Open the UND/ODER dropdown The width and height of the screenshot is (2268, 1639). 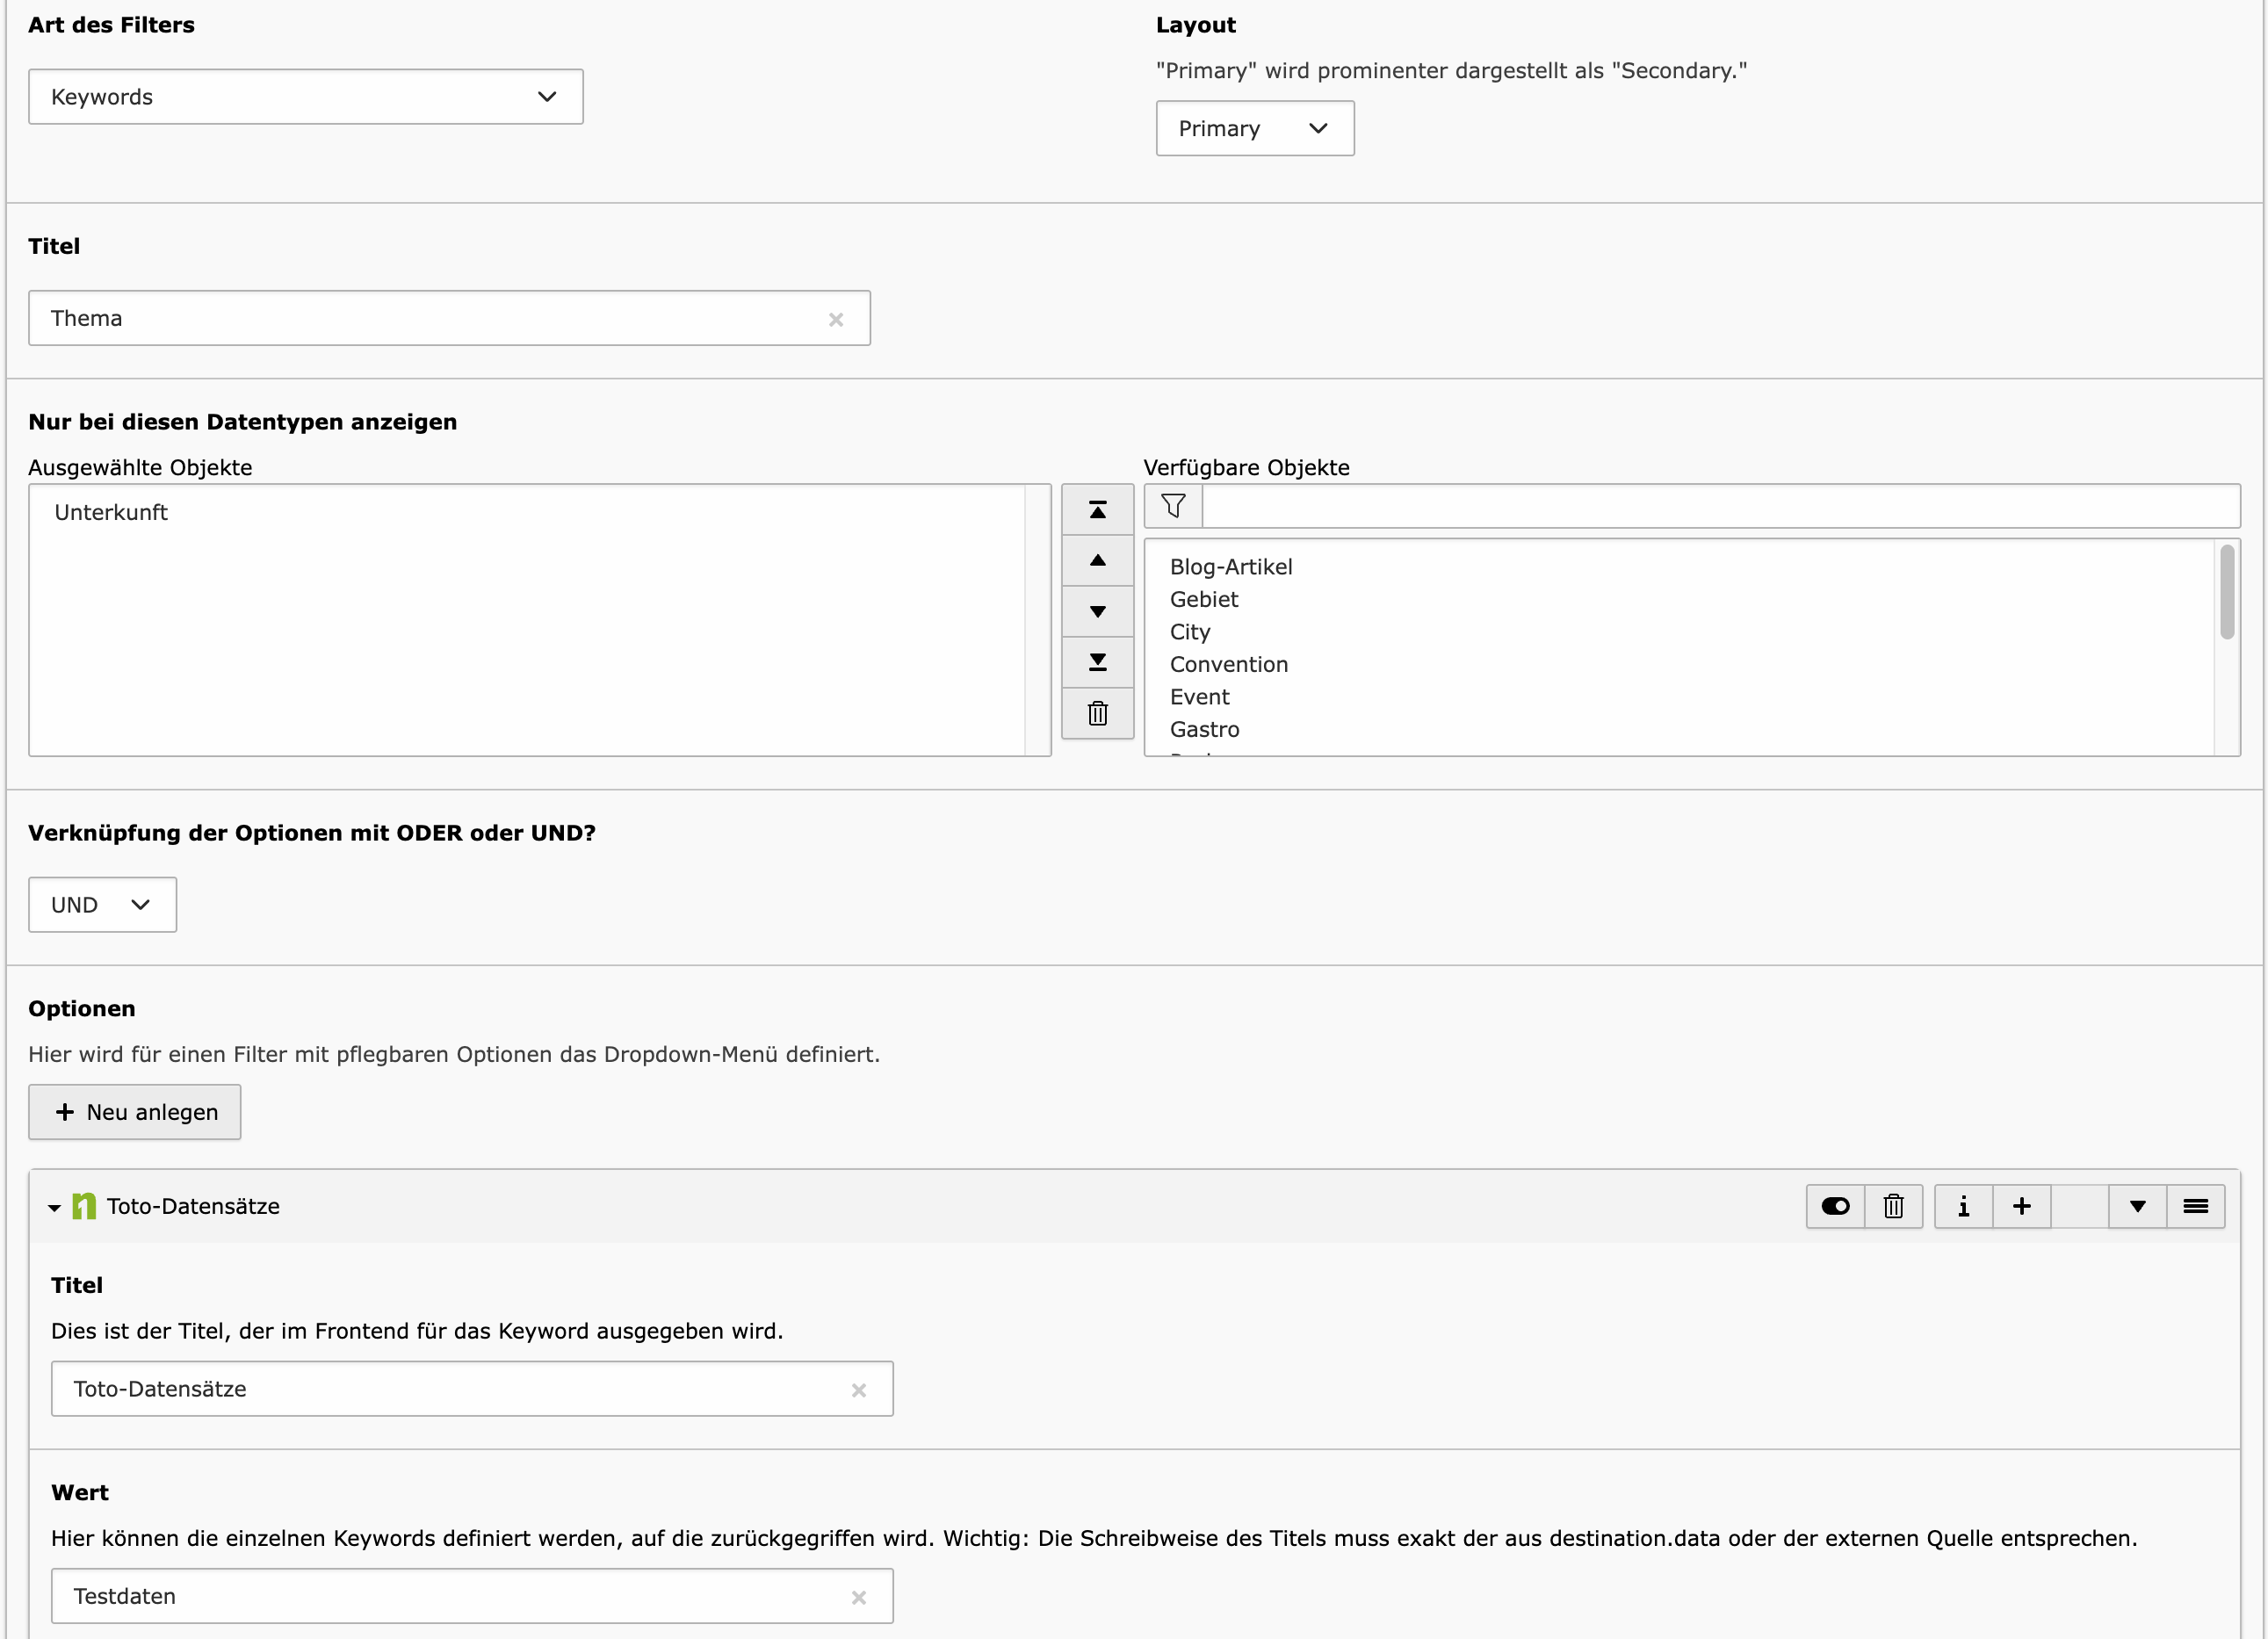102,905
